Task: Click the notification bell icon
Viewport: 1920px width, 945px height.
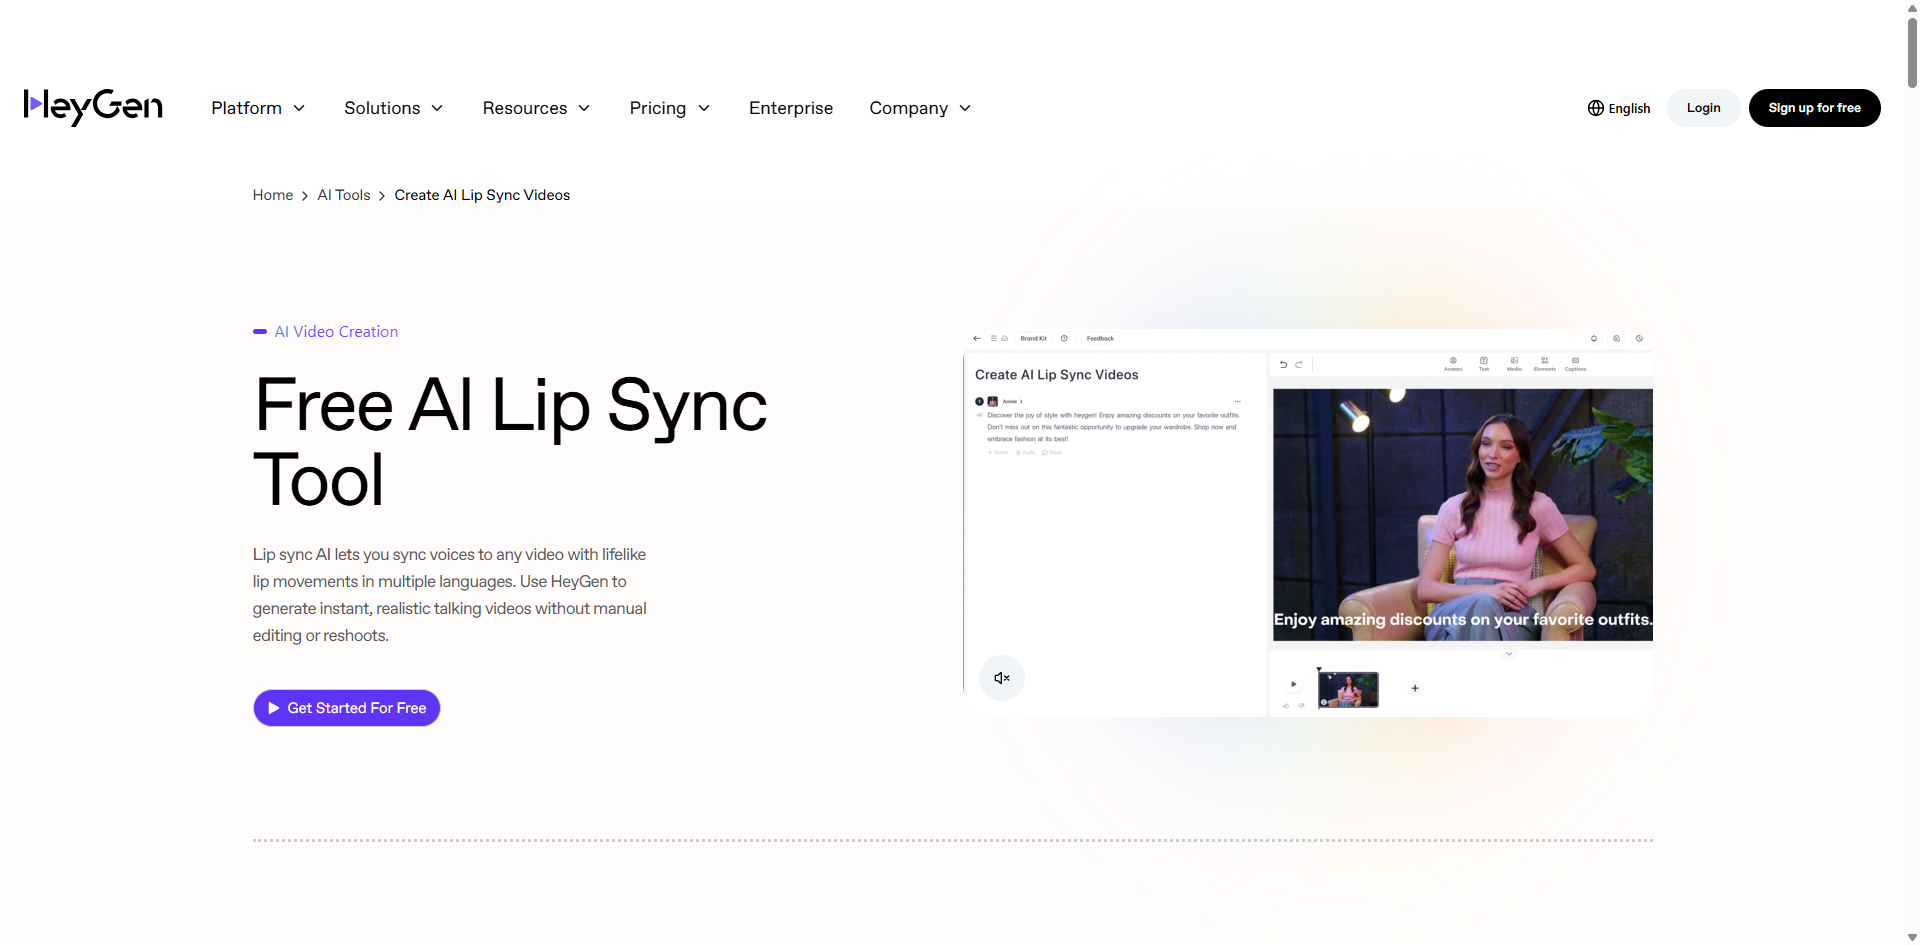Action: pos(1594,339)
